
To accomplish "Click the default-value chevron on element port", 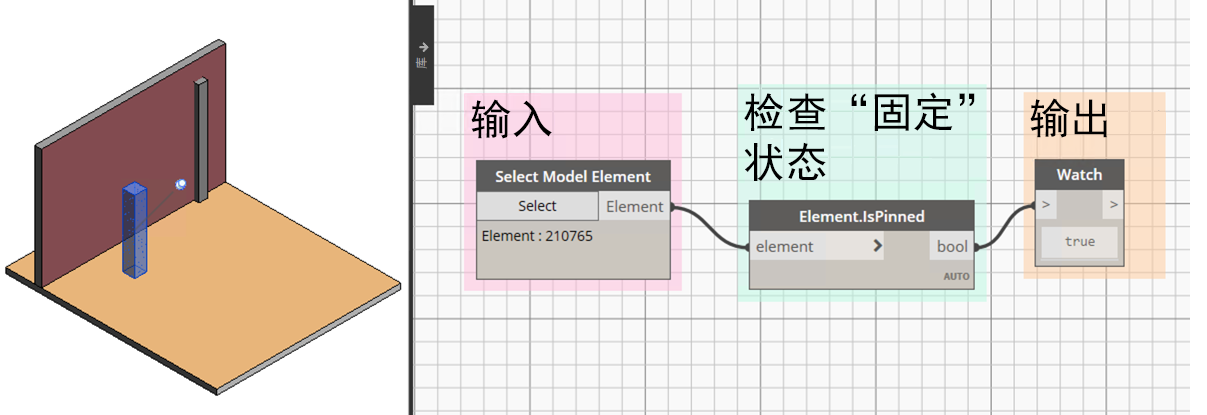I will pos(877,246).
